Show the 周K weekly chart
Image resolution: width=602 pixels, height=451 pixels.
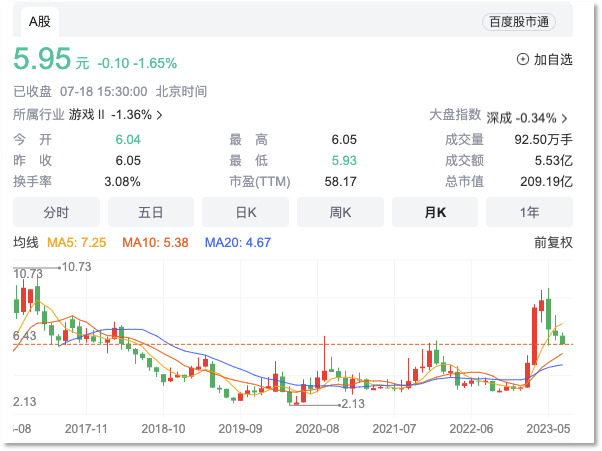340,212
